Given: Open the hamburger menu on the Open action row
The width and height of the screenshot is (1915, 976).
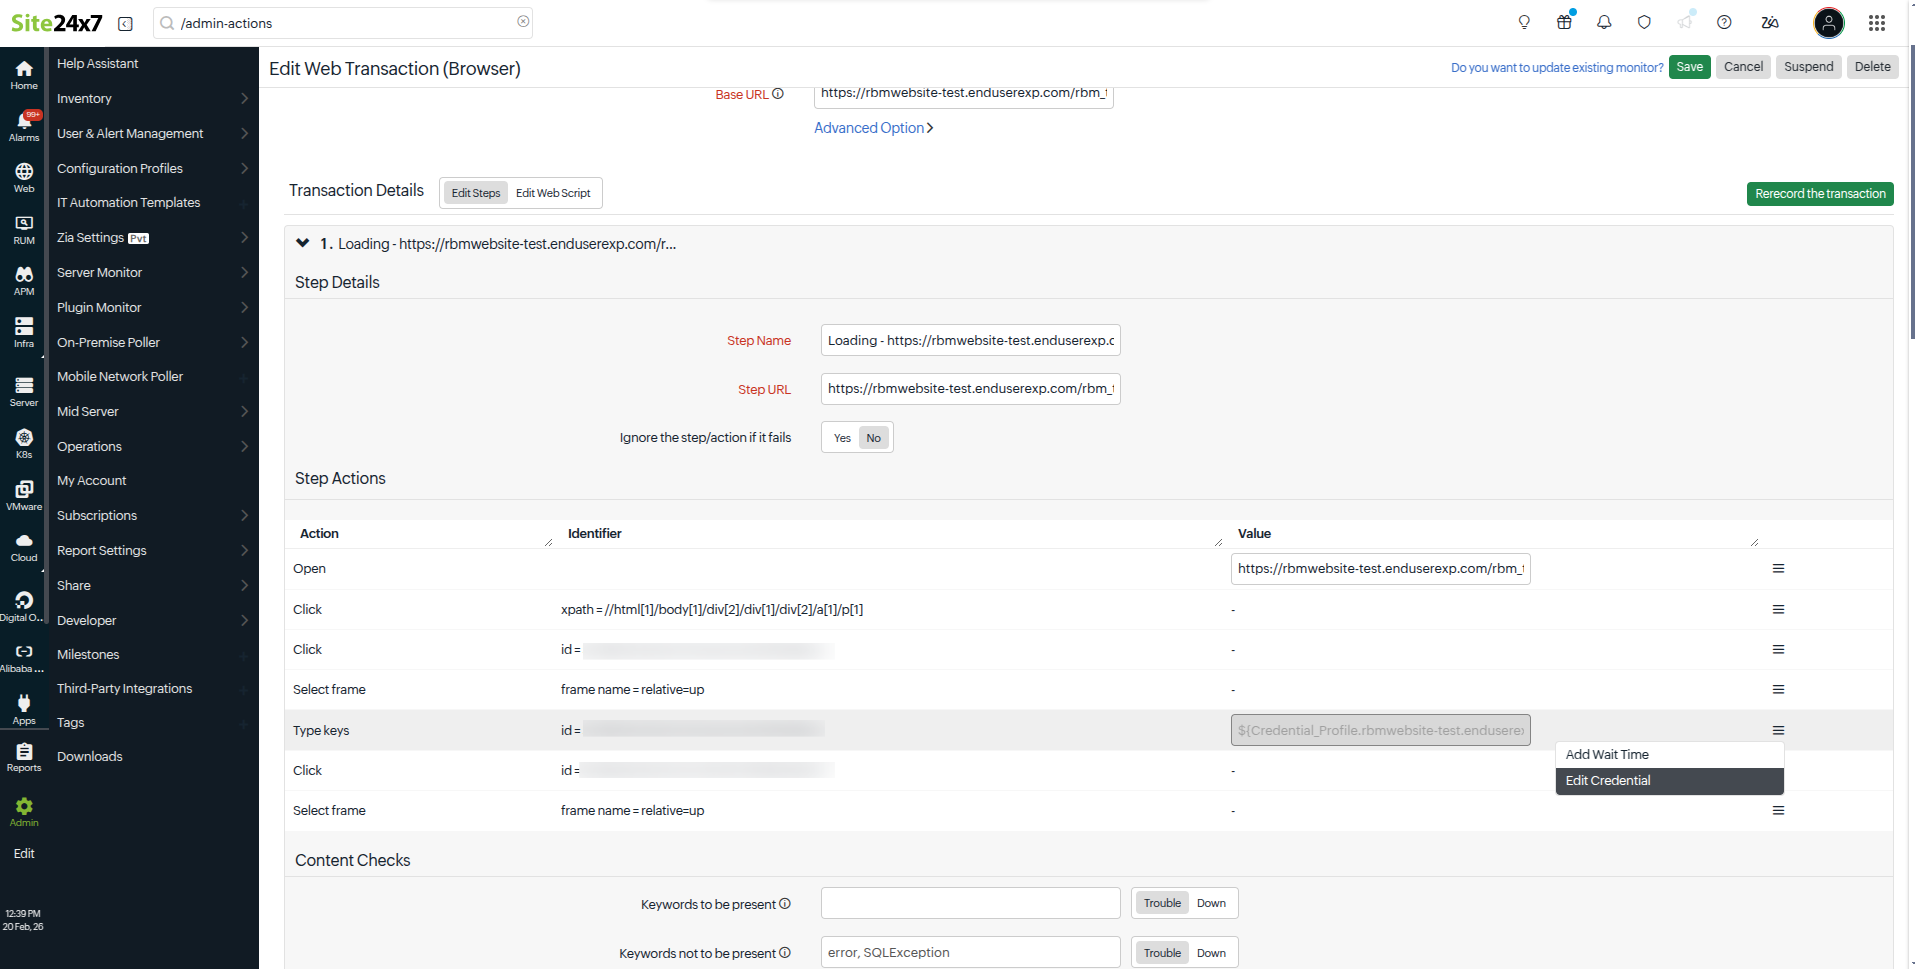Looking at the screenshot, I should pyautogui.click(x=1778, y=568).
